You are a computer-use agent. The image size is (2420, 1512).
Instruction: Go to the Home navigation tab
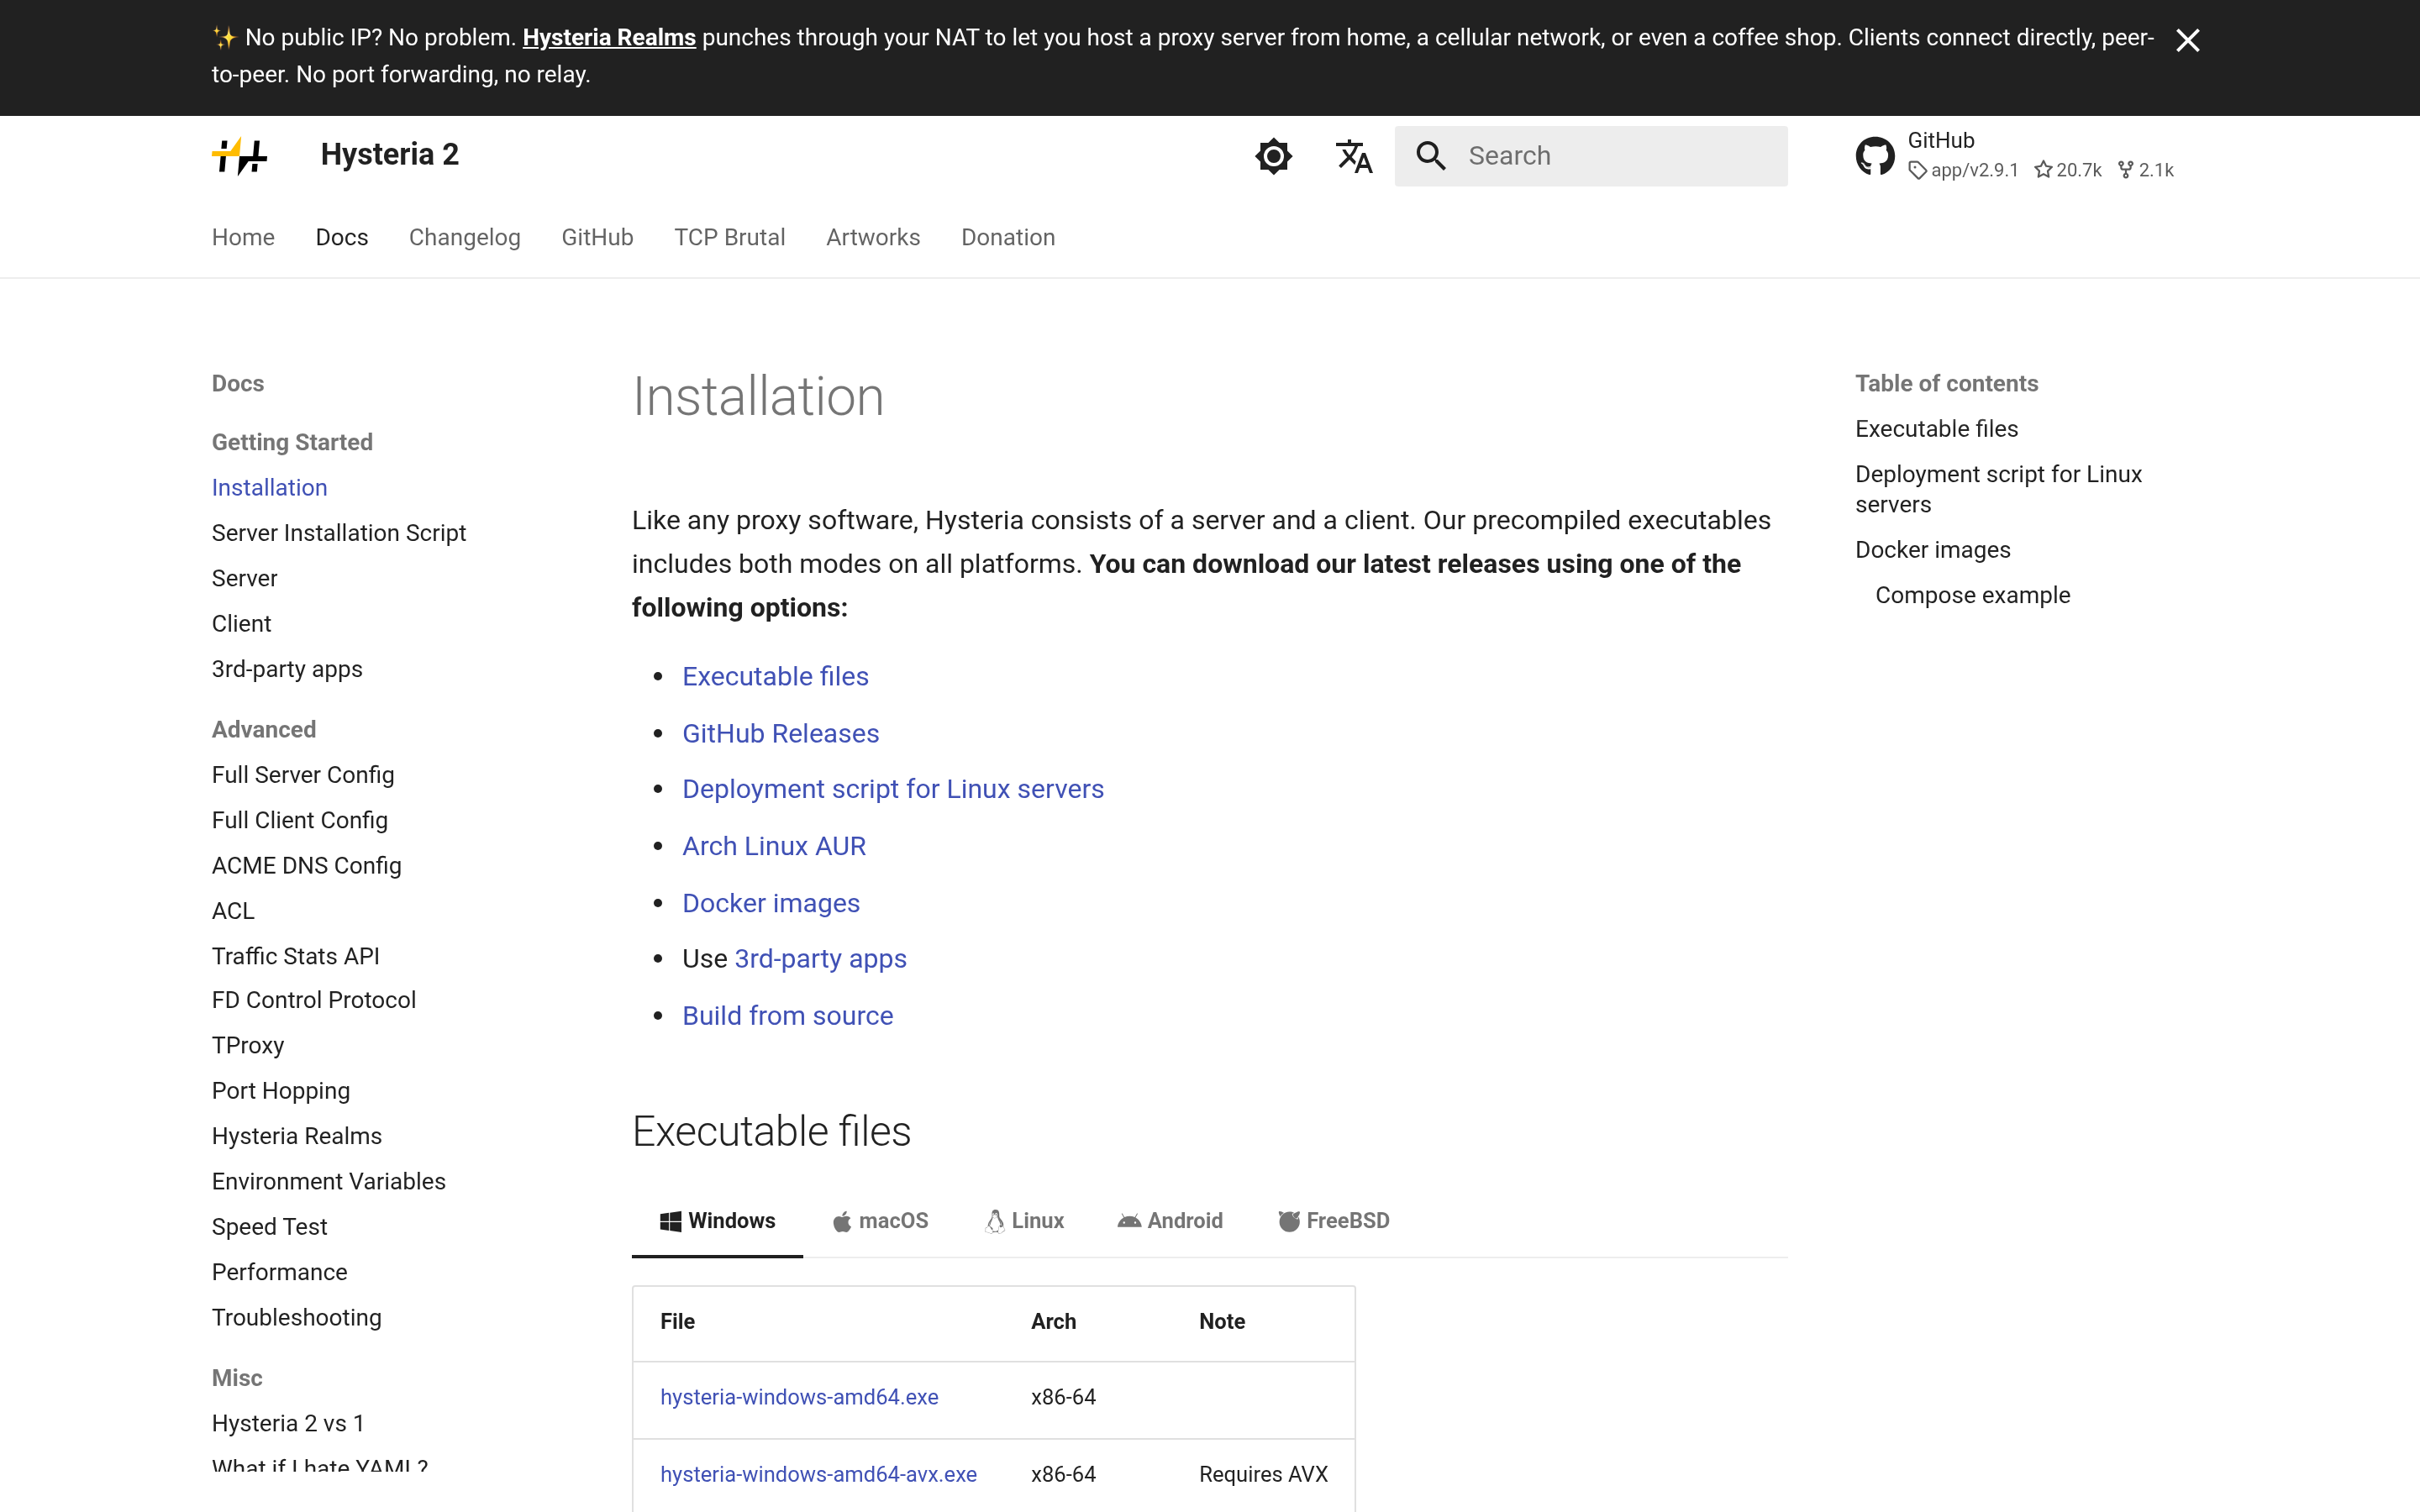pos(243,237)
